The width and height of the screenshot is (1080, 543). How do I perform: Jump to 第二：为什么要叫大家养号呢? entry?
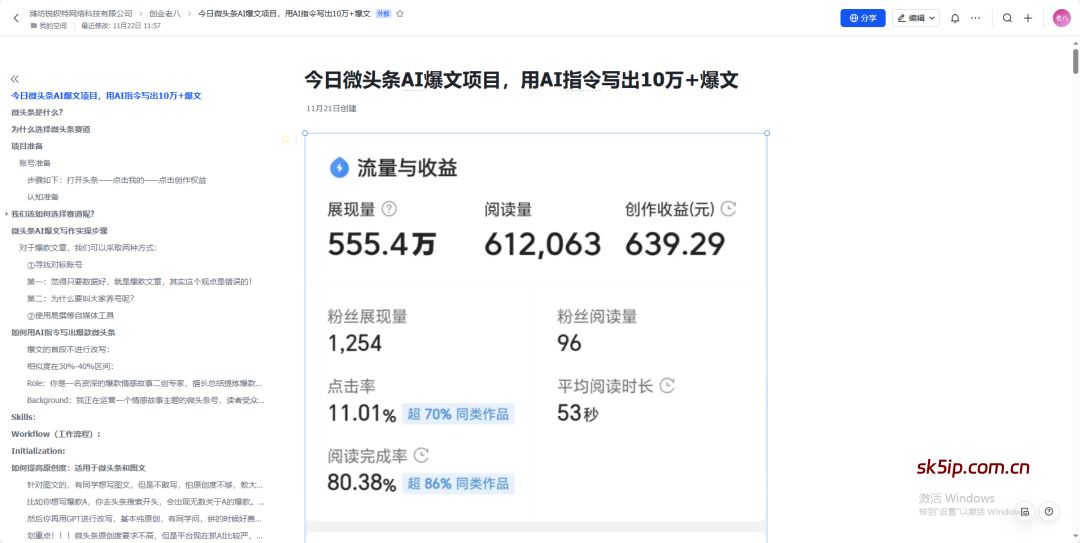point(81,298)
